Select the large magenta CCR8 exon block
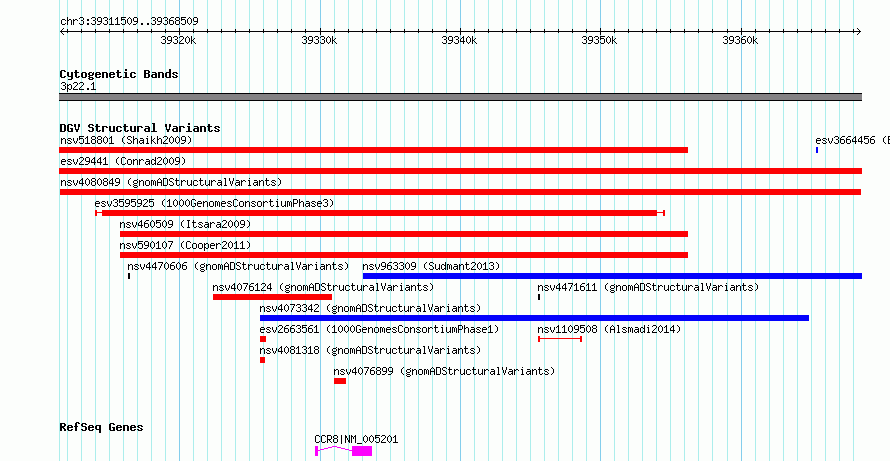This screenshot has height=461, width=890. [x=362, y=451]
